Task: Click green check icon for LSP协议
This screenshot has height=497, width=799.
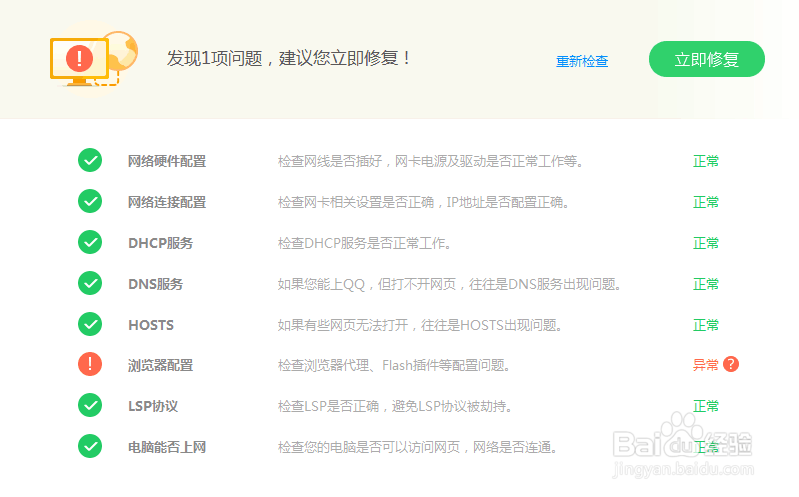Action: [90, 405]
